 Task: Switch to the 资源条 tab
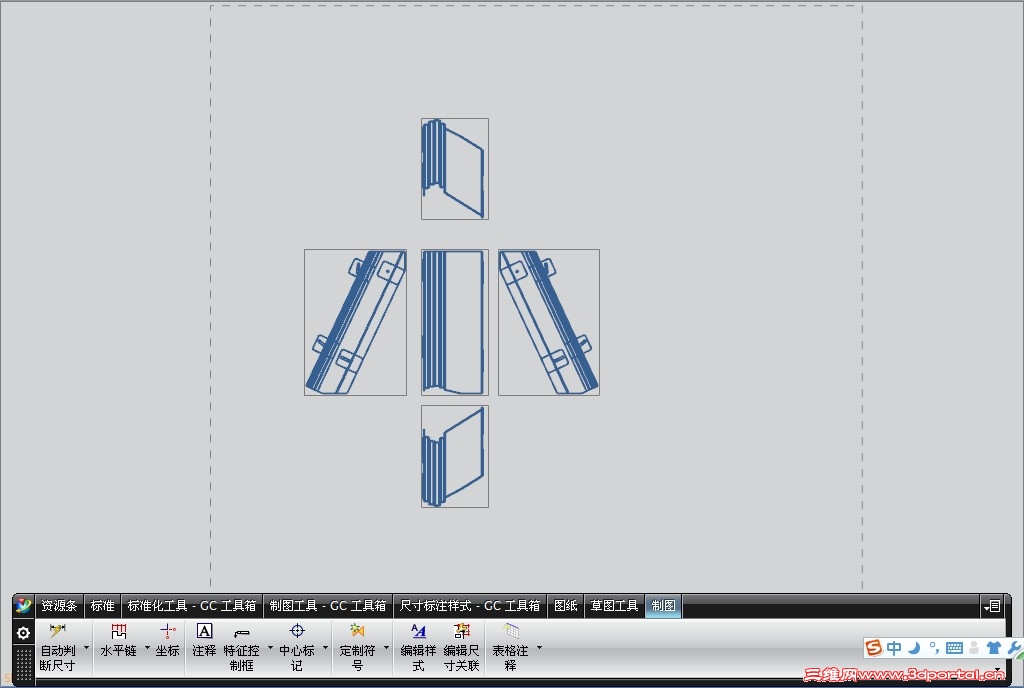(x=59, y=606)
